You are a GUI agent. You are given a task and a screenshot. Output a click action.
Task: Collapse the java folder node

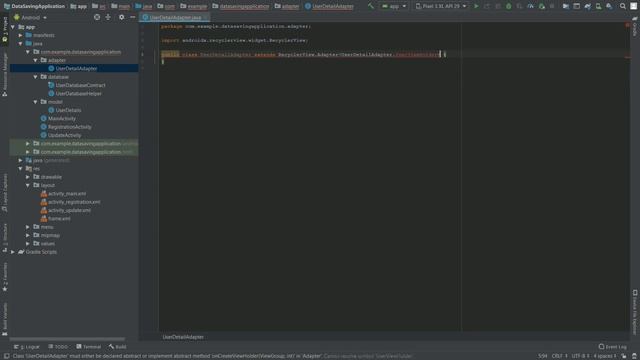pyautogui.click(x=20, y=43)
